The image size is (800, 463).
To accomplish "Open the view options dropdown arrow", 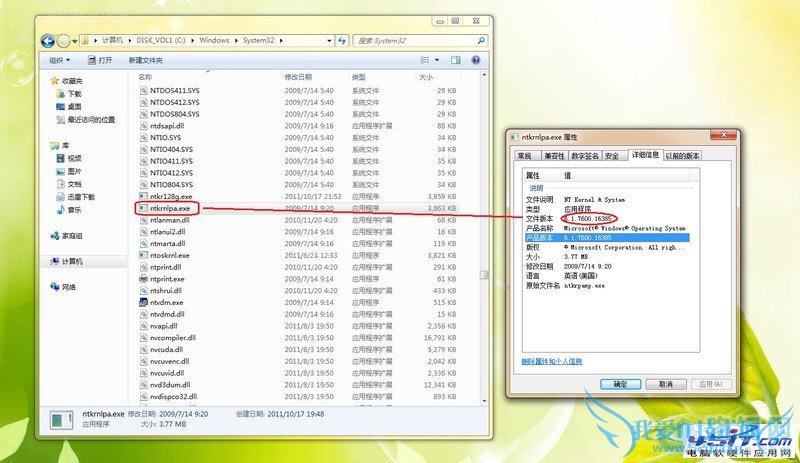I will [x=437, y=60].
